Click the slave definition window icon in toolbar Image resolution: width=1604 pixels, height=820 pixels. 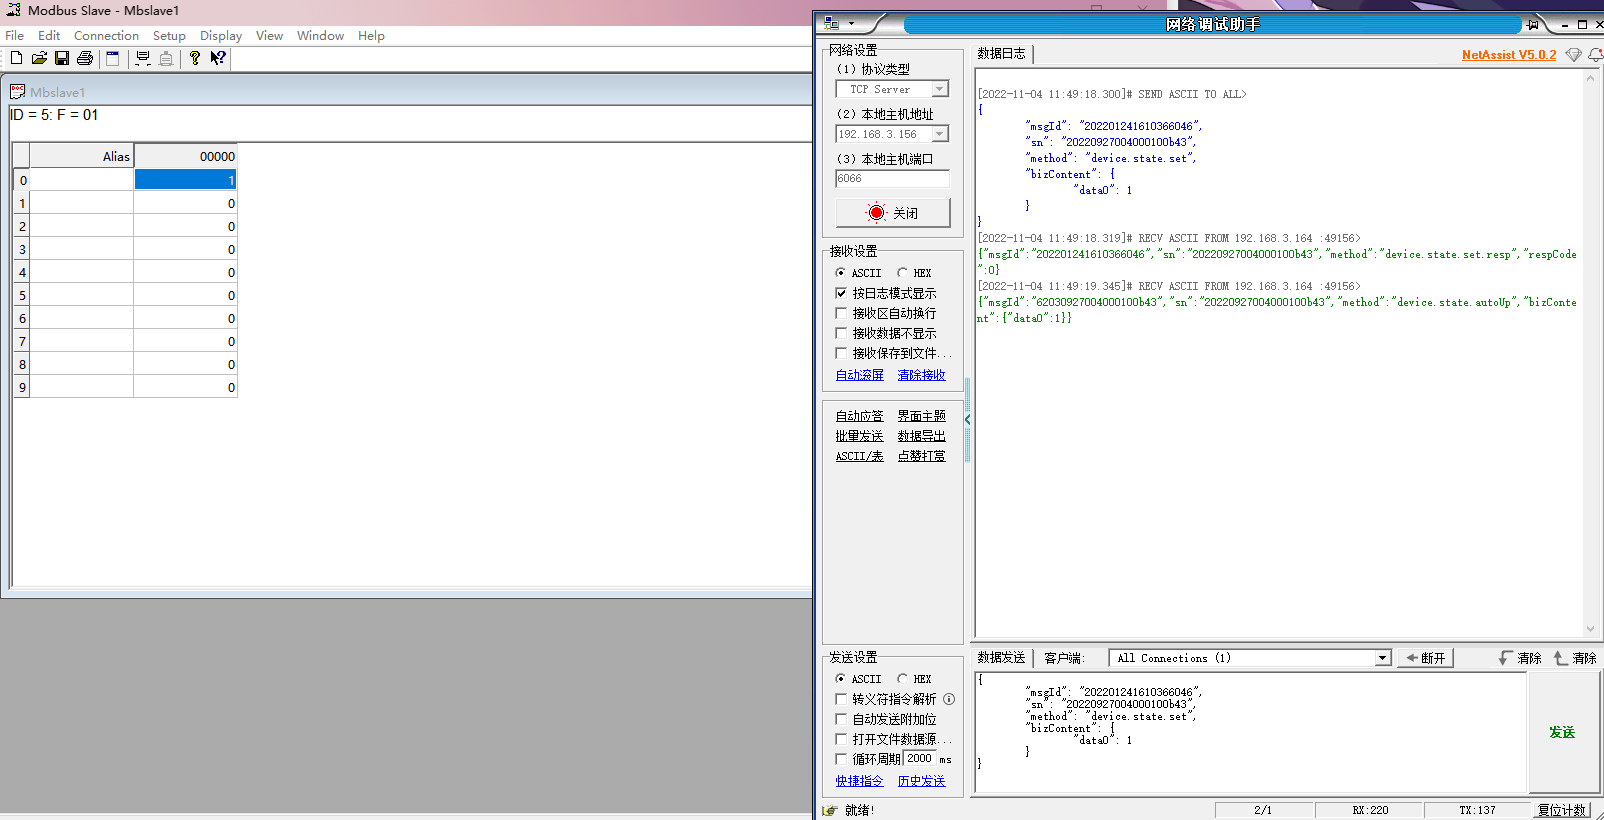pyautogui.click(x=112, y=58)
